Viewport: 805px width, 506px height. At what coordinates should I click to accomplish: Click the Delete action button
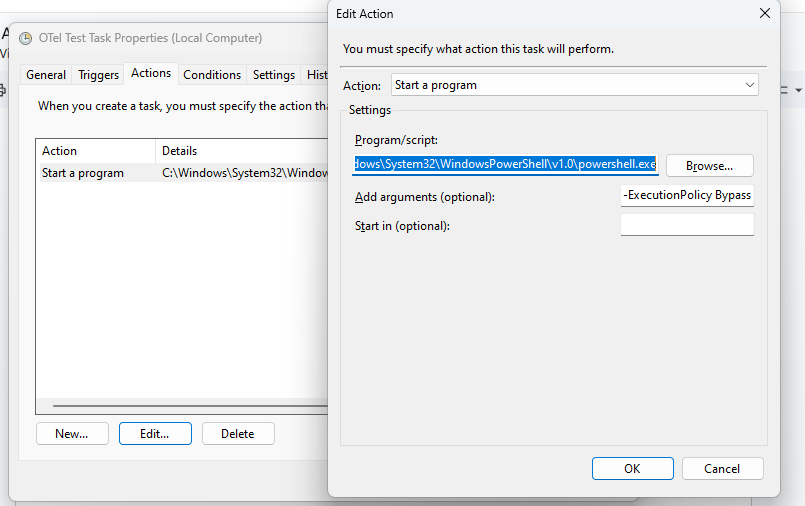(238, 434)
